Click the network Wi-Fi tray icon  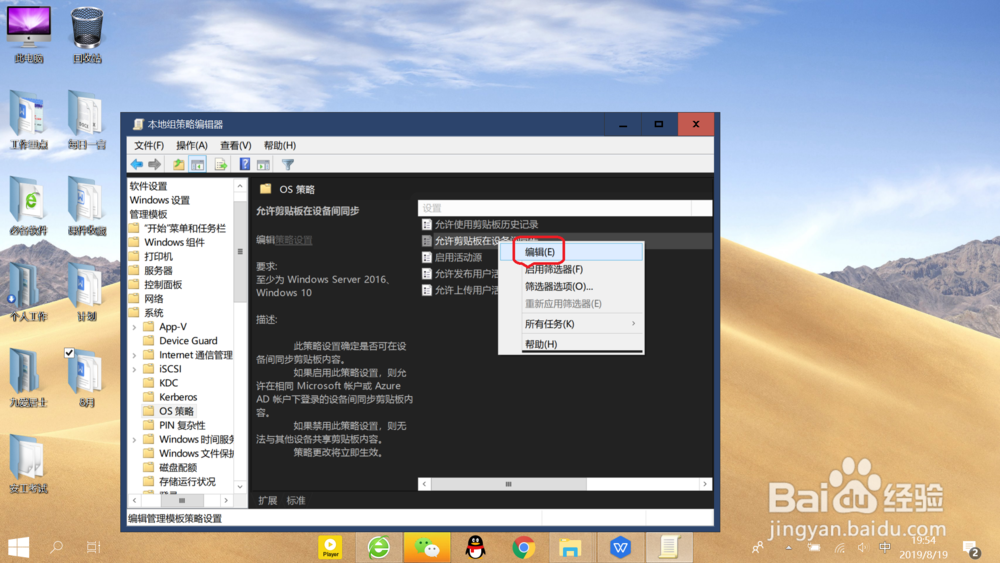click(x=840, y=547)
